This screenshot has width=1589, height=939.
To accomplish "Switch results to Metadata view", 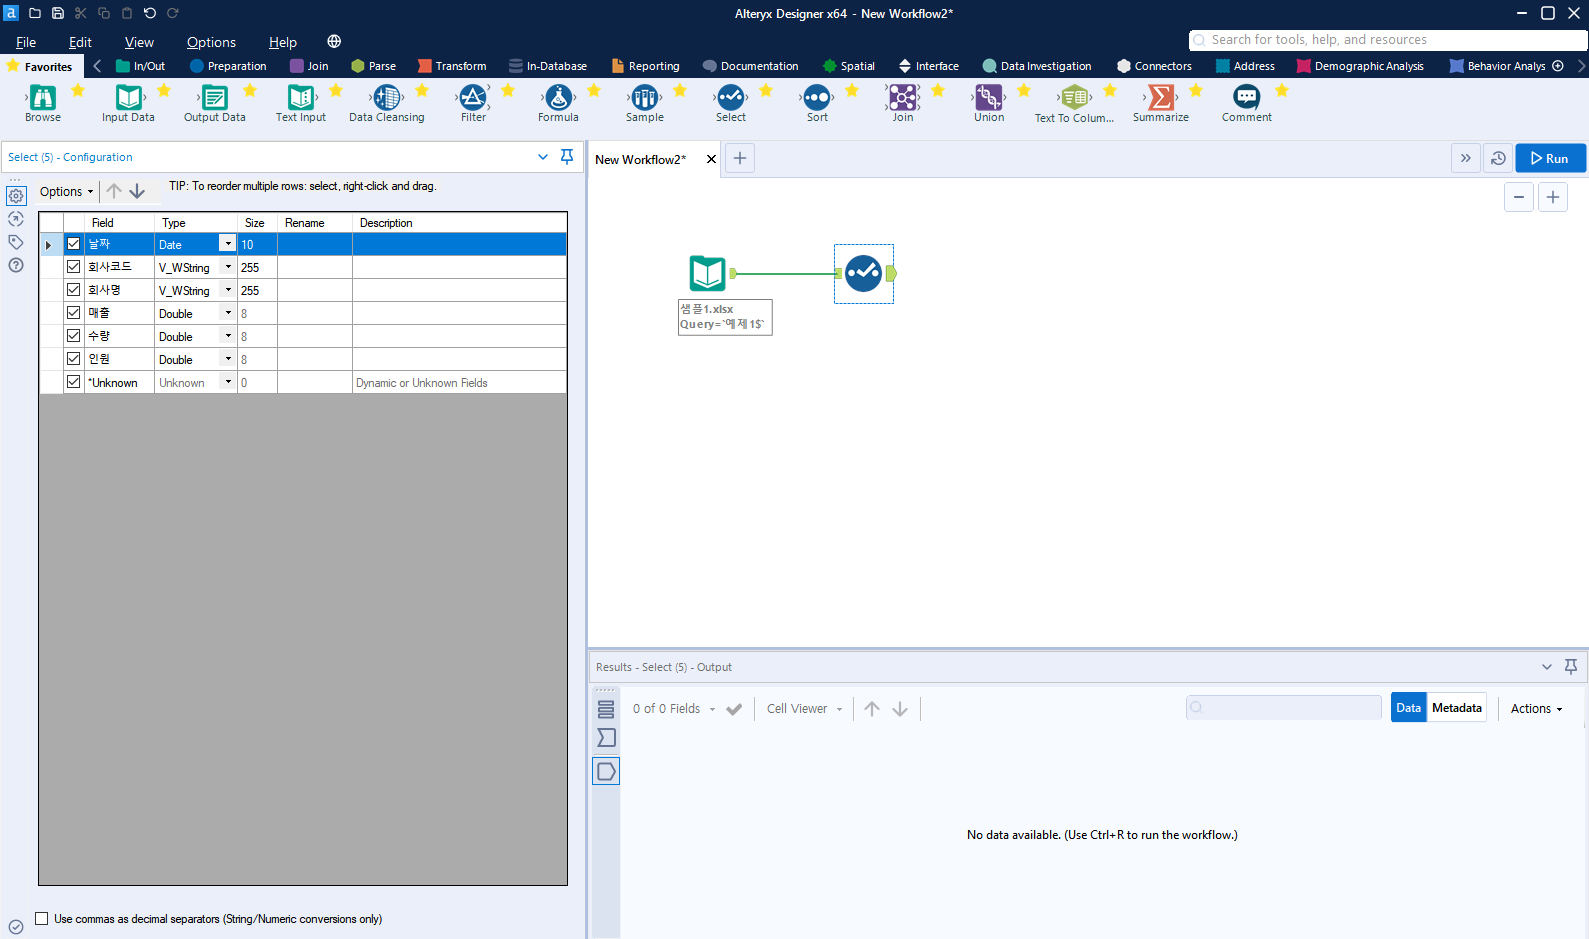I will pyautogui.click(x=1457, y=708).
